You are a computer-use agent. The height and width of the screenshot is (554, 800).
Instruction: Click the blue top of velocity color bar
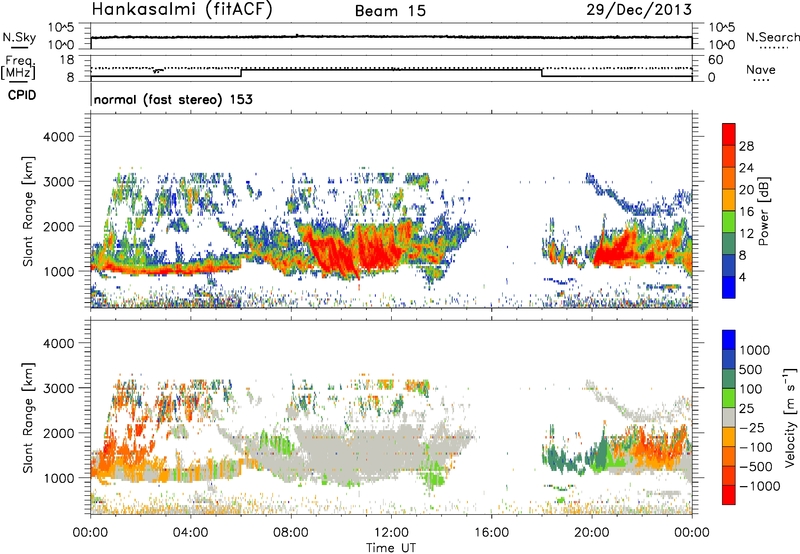click(x=729, y=340)
